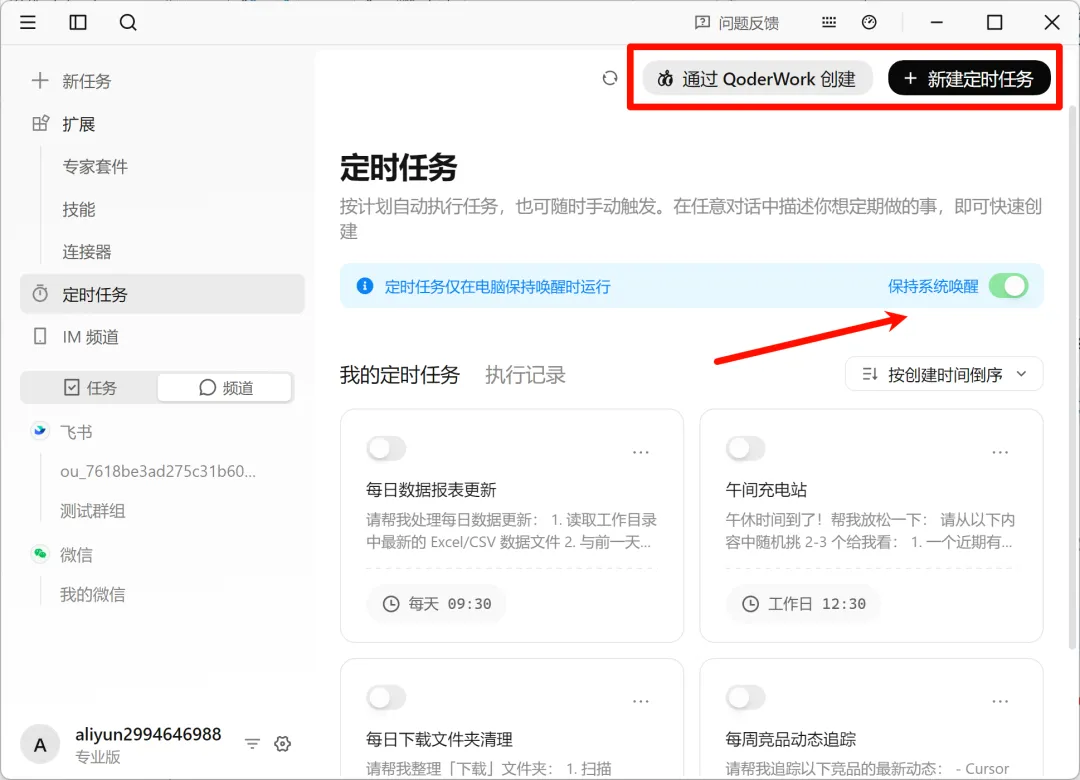Click the gauge icon in title bar
The height and width of the screenshot is (780, 1080).
pos(869,23)
